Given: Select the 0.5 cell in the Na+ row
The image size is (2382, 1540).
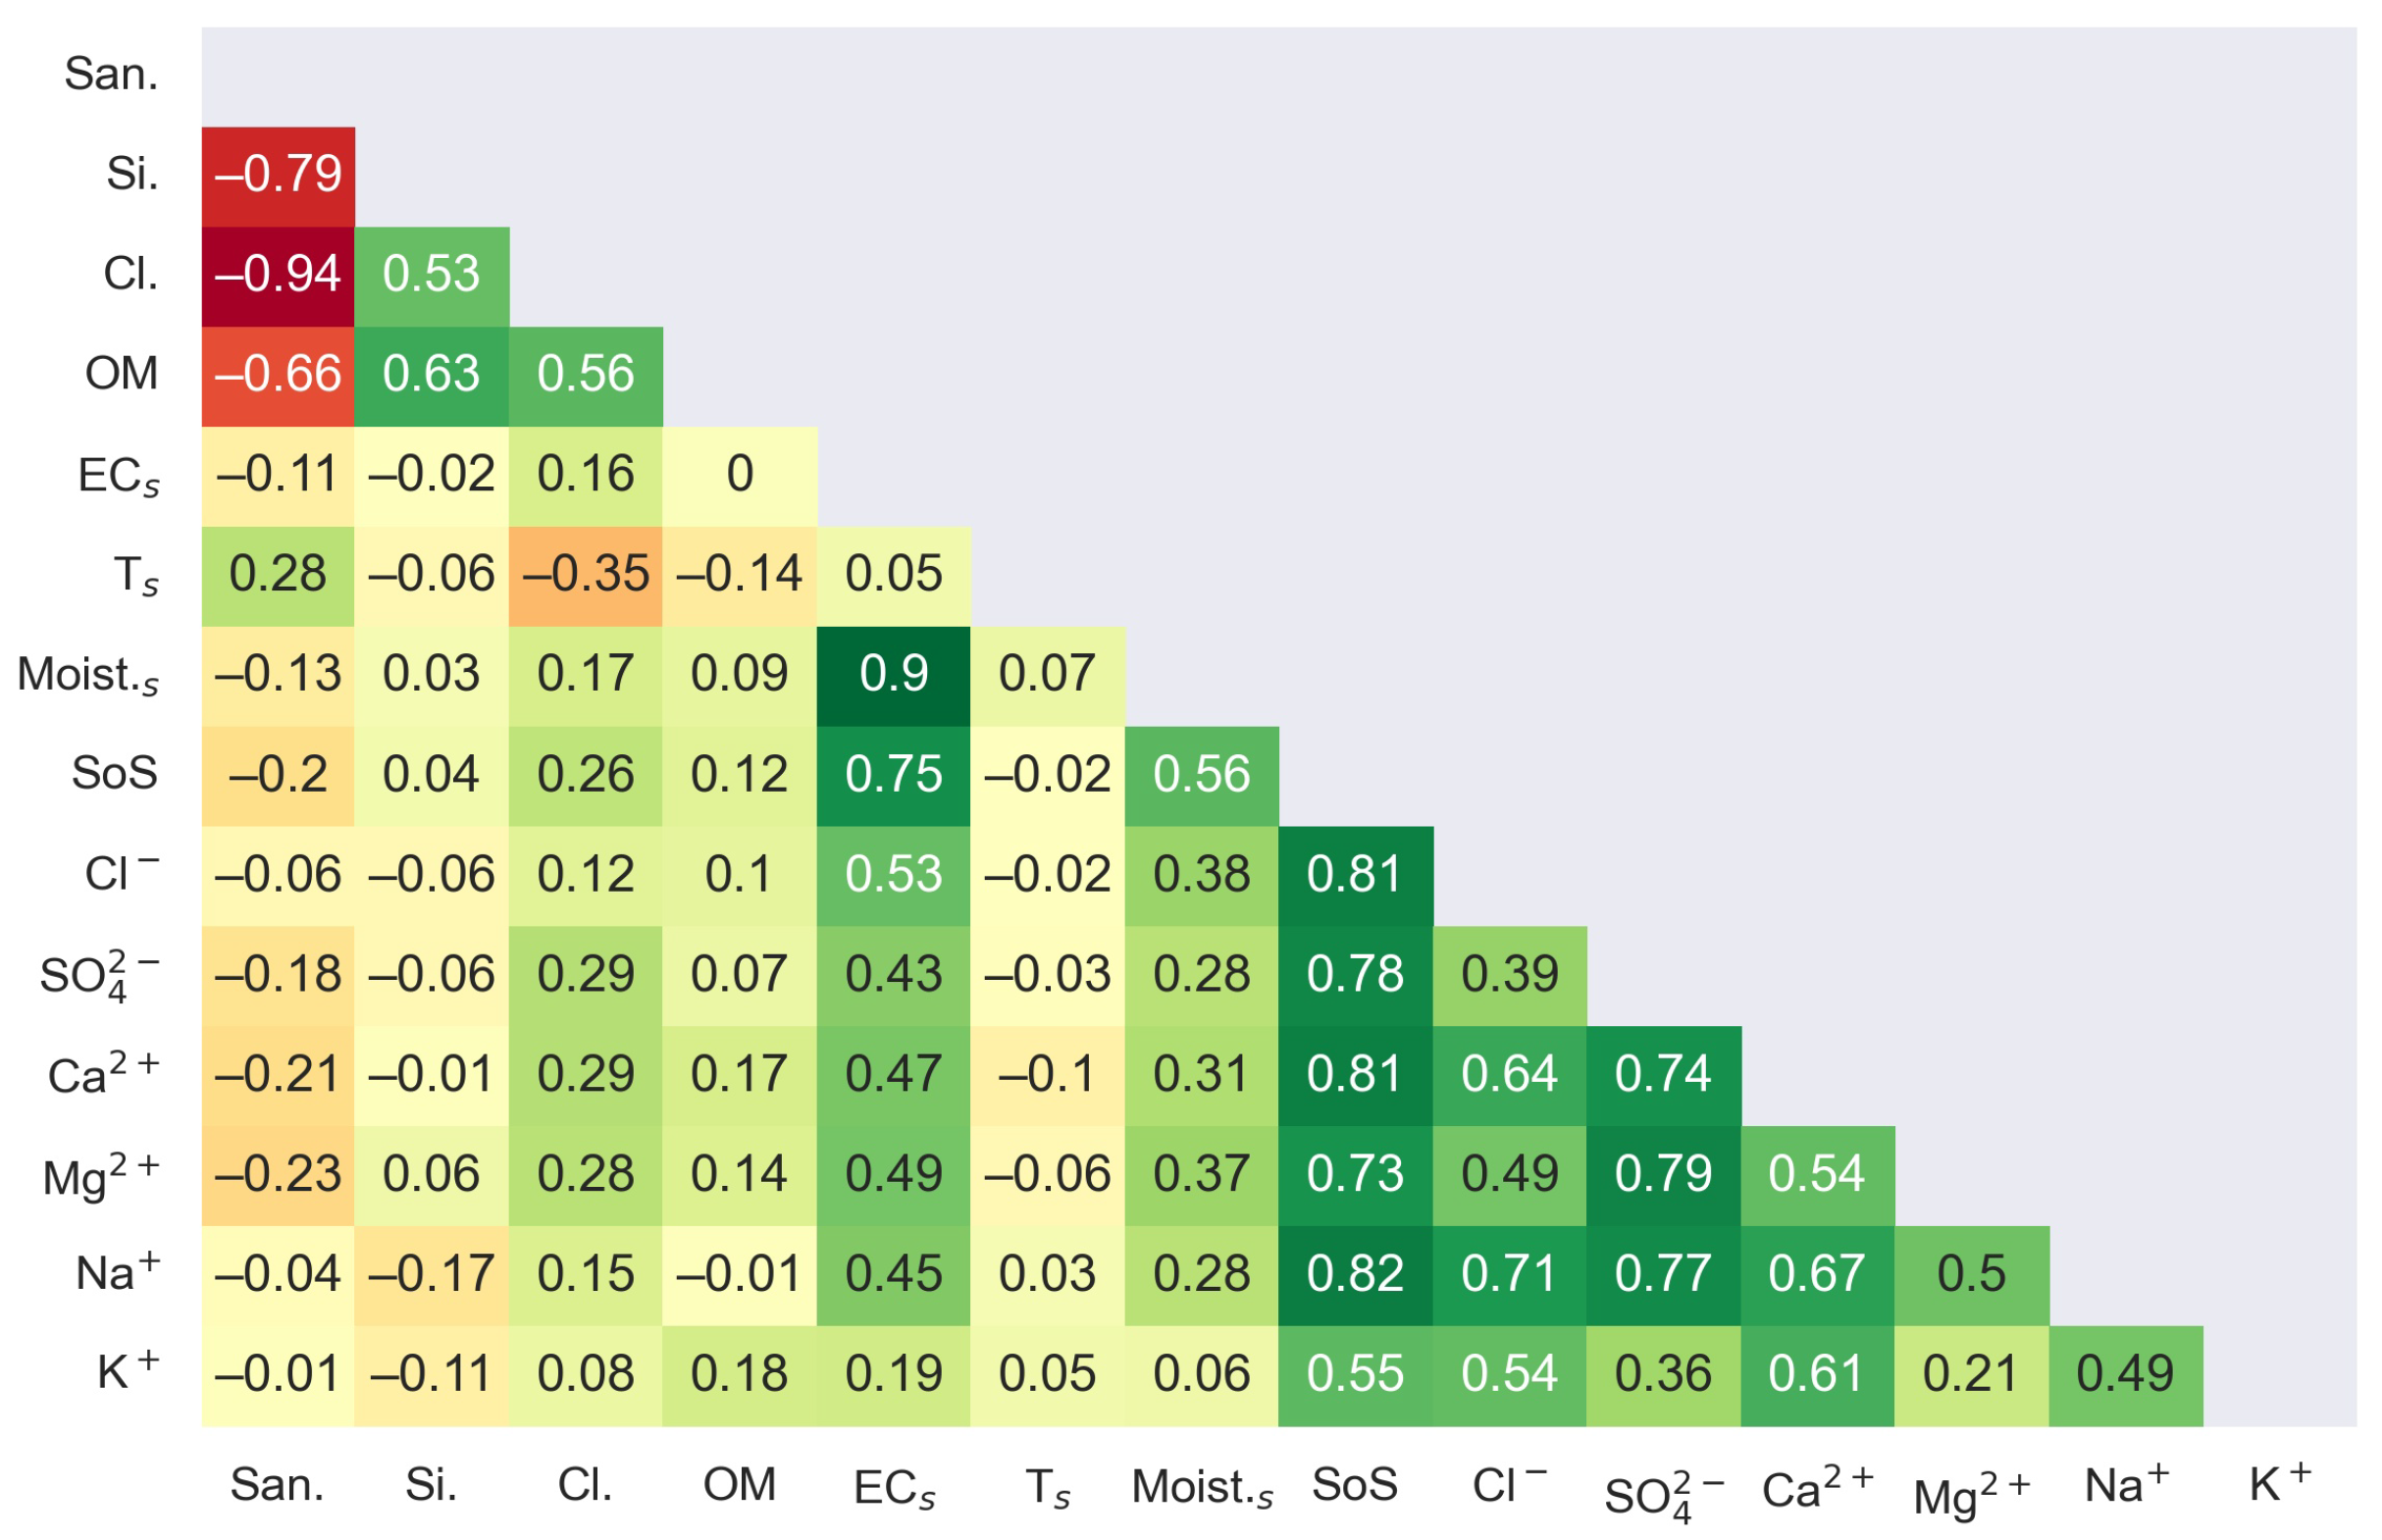Looking at the screenshot, I should (1970, 1276).
